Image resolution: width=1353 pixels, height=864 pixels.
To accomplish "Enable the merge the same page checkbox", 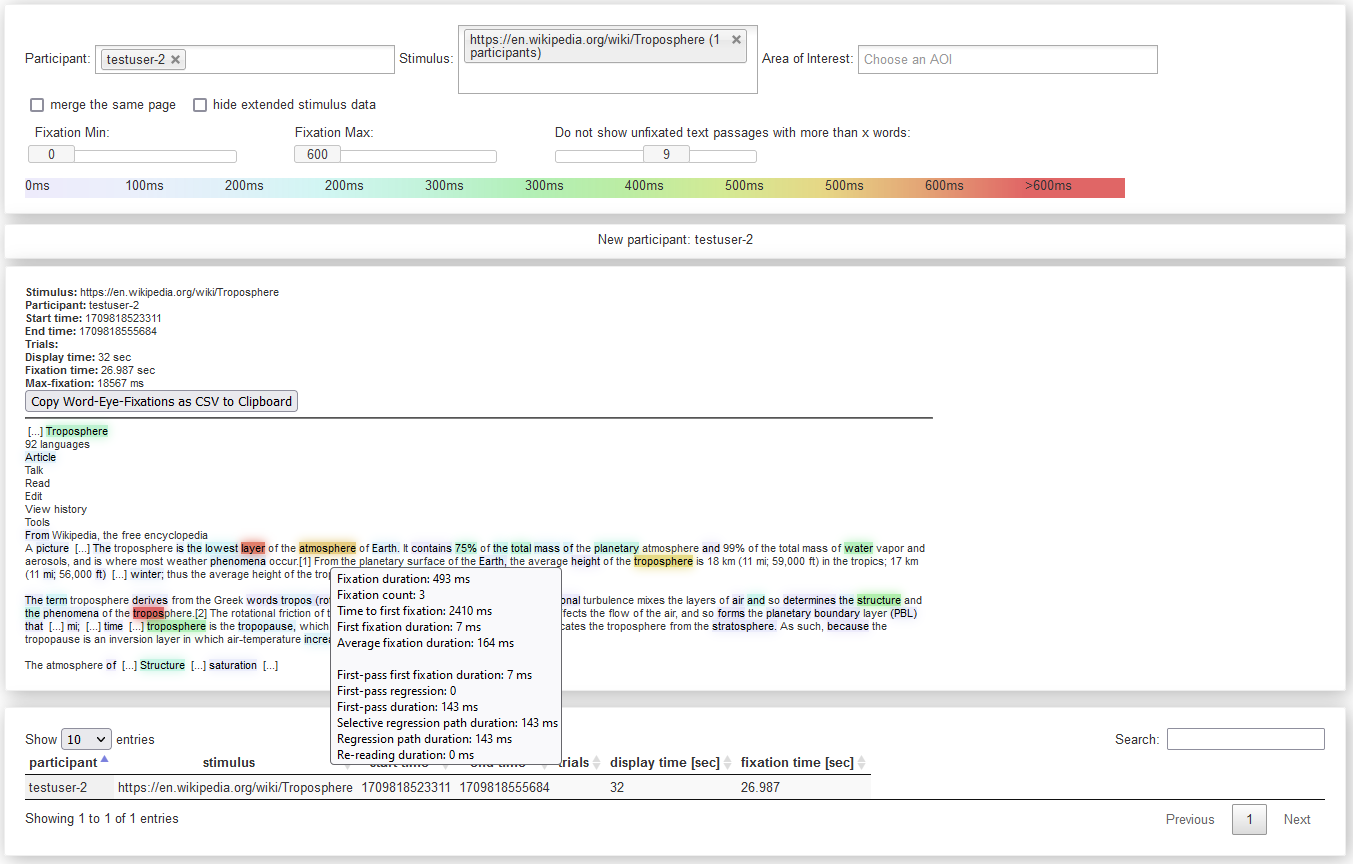I will [x=37, y=105].
